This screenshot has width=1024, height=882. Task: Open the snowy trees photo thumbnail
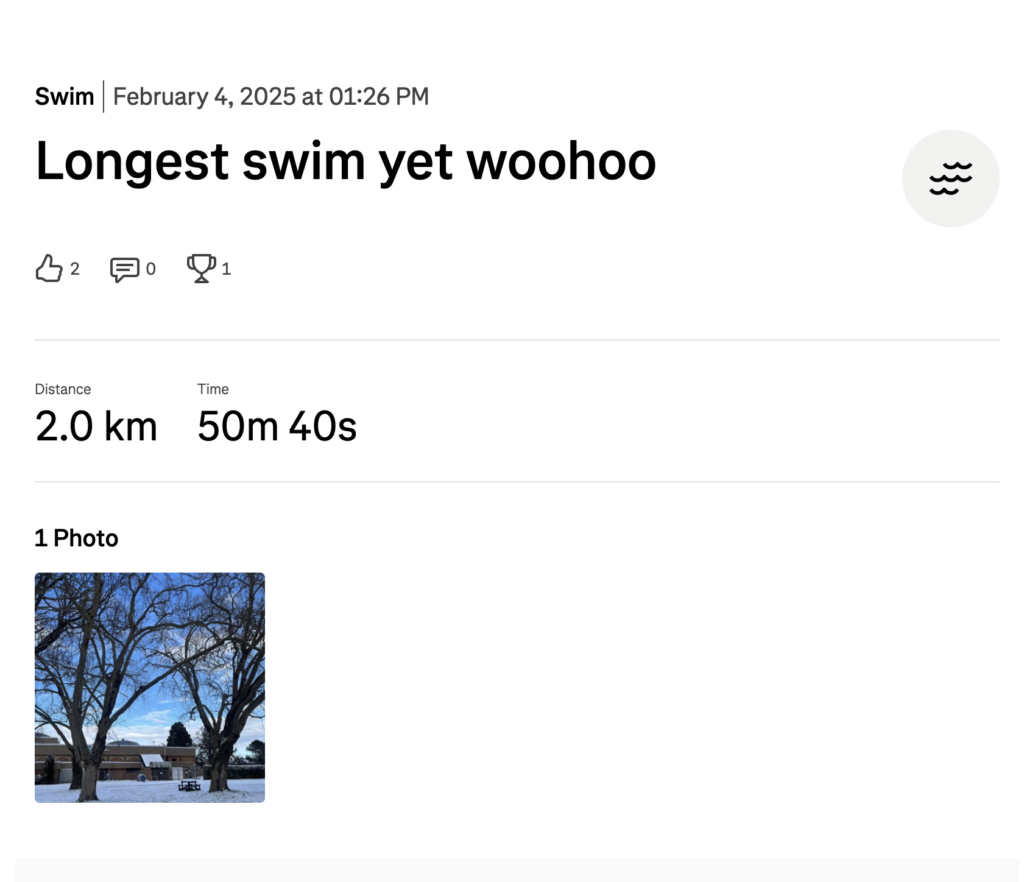tap(150, 687)
